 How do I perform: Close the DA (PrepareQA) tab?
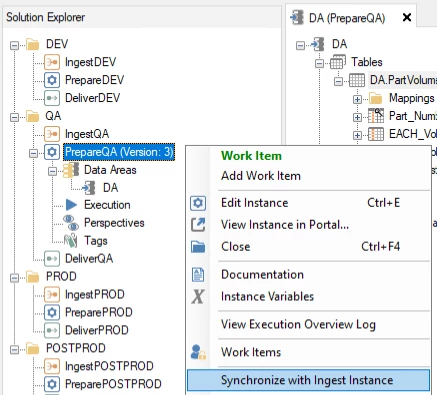click(x=407, y=17)
